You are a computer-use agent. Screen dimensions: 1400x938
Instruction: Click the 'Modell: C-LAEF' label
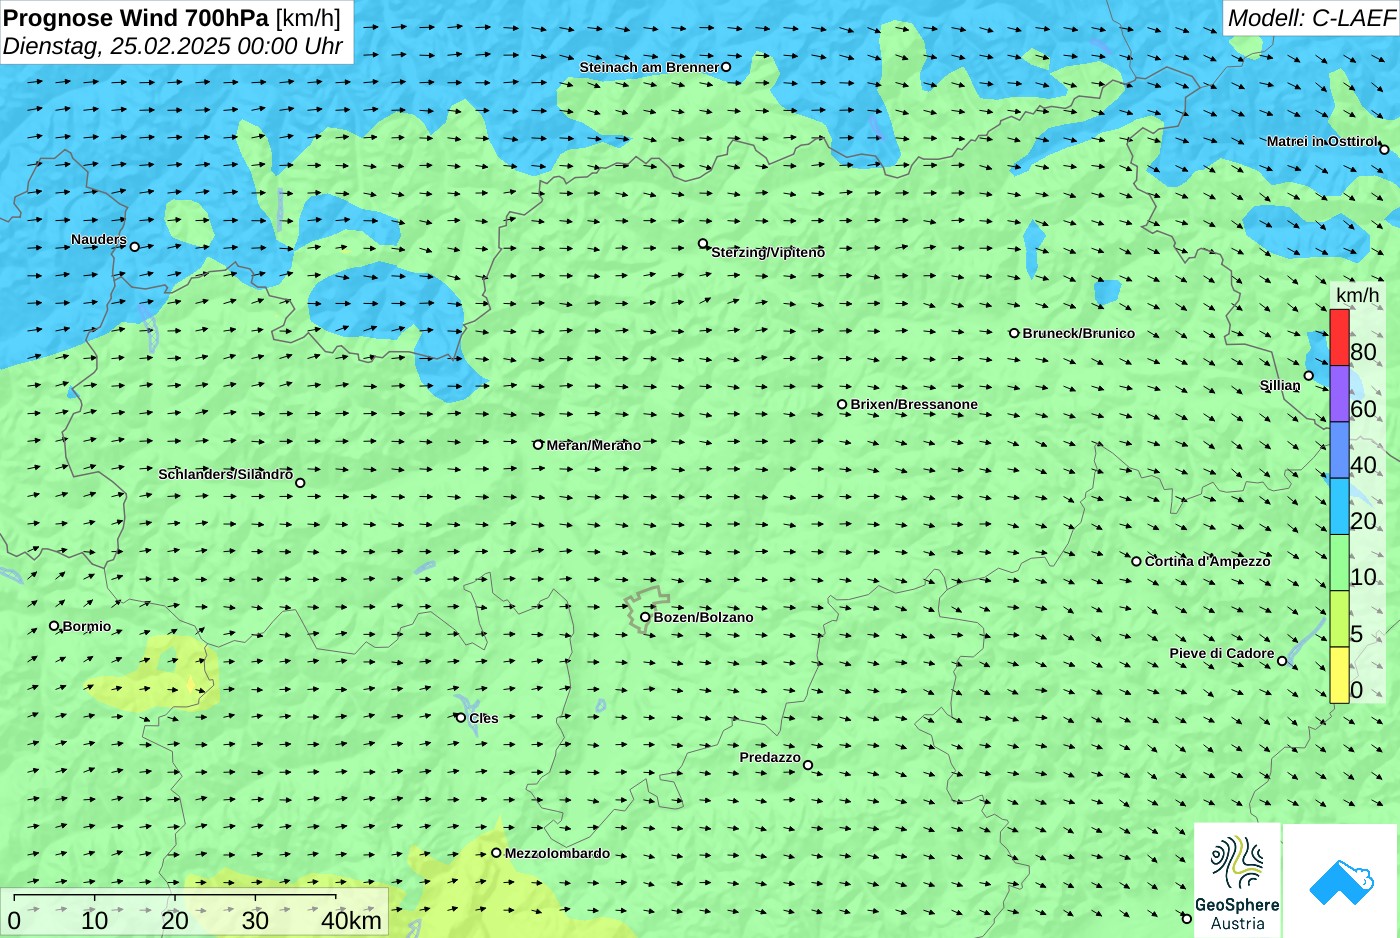1311,18
